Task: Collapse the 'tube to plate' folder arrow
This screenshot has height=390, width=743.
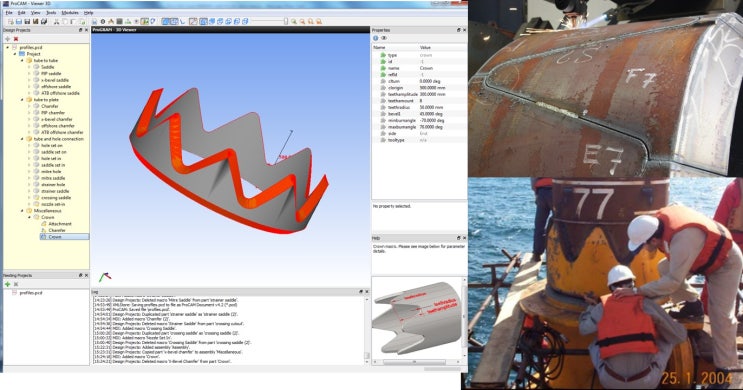Action: click(x=22, y=100)
